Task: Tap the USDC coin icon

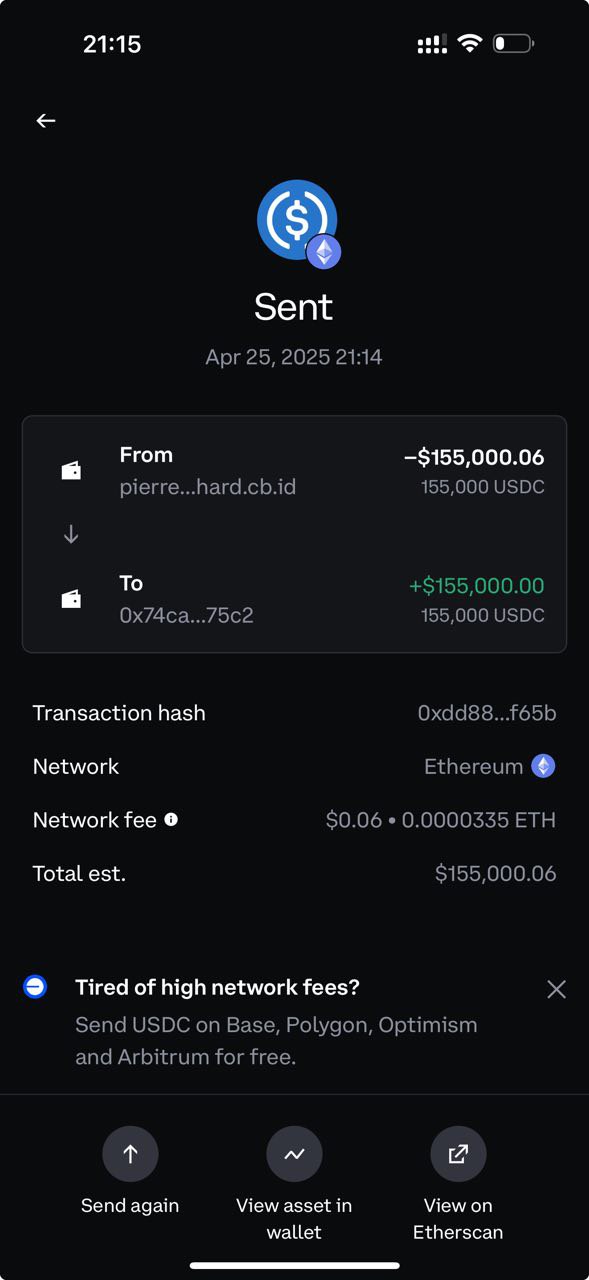Action: pyautogui.click(x=296, y=220)
